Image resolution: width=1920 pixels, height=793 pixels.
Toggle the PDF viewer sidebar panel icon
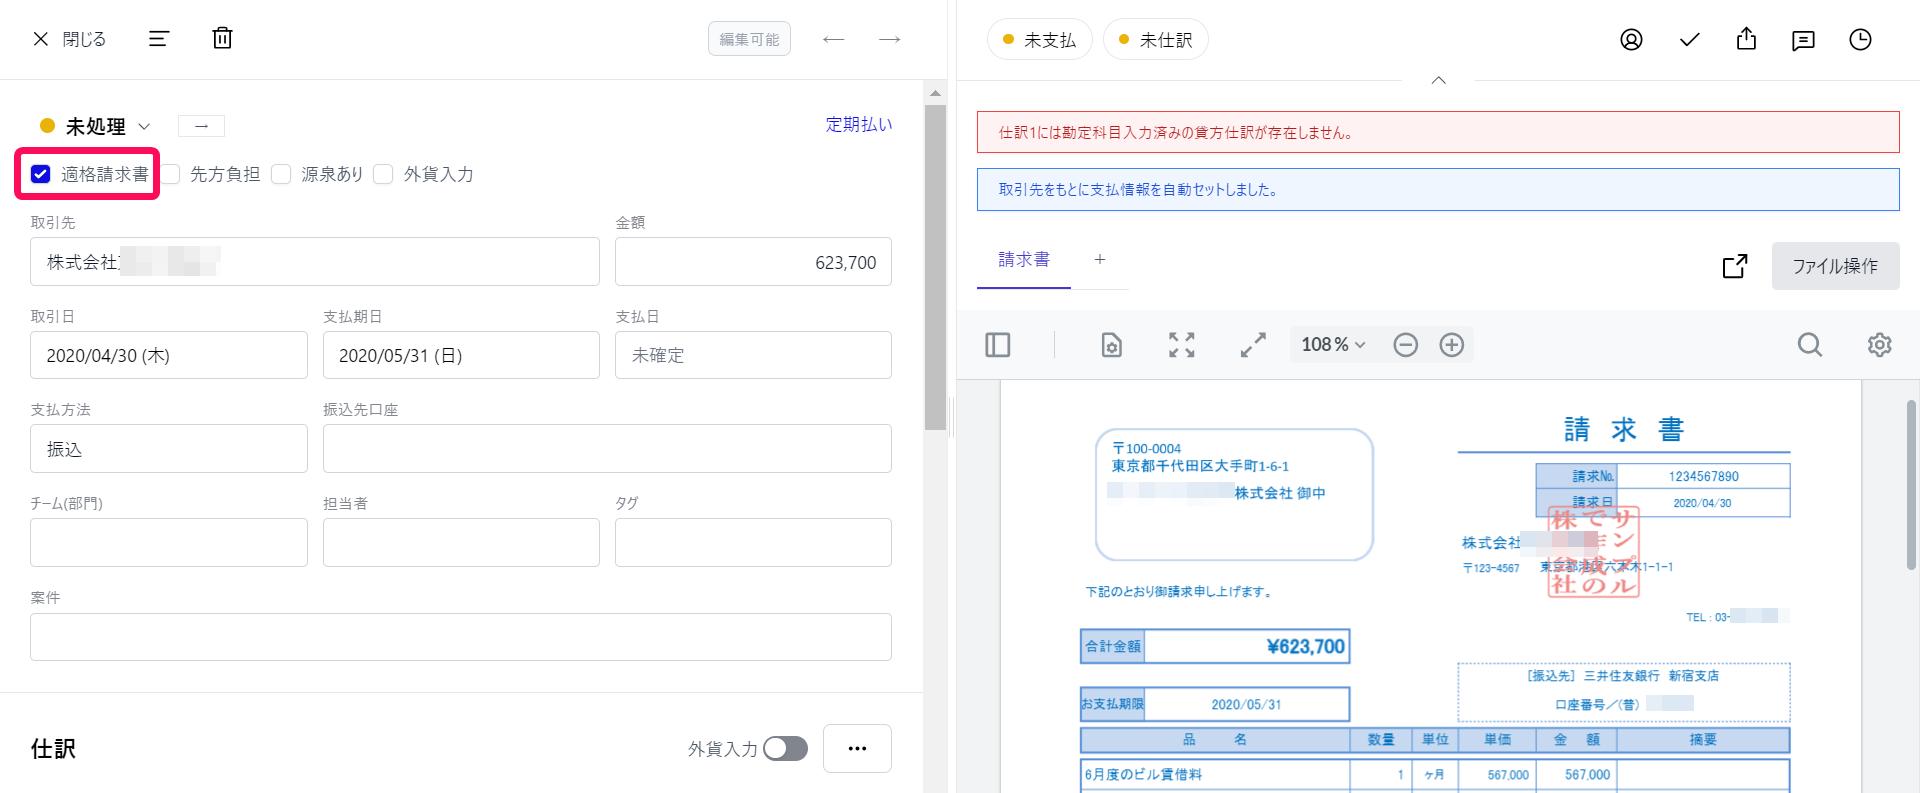(x=998, y=345)
